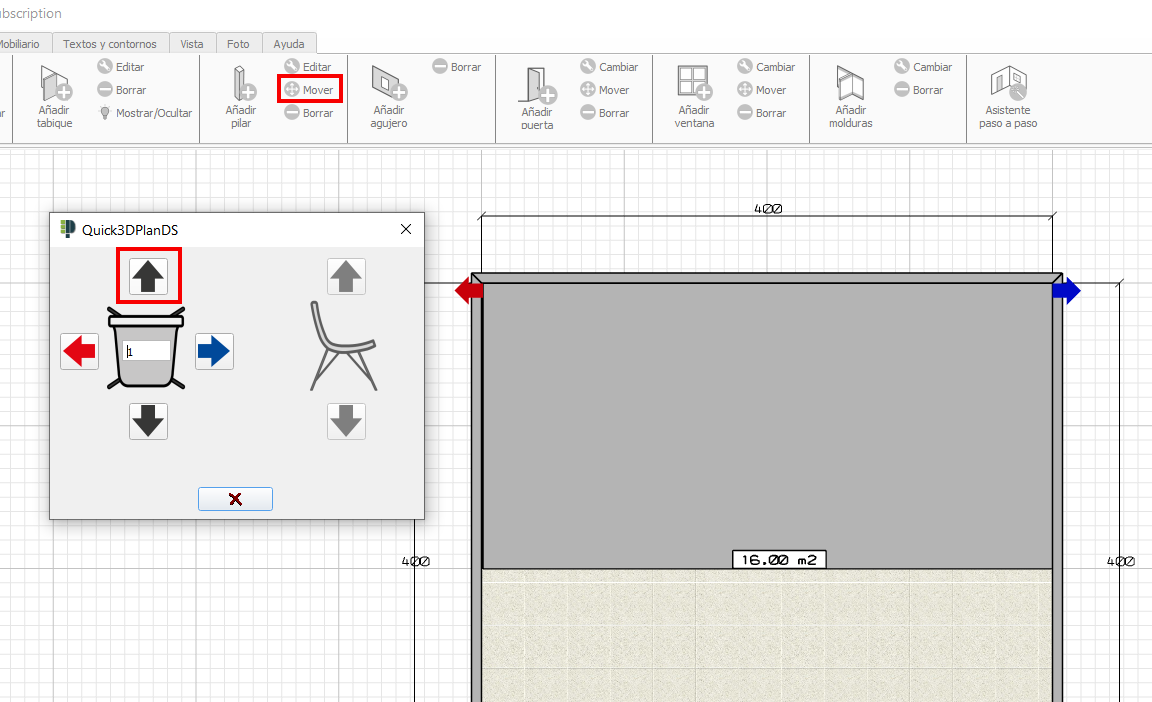Choose Borrar in the tabique group
1152x702 pixels.
point(122,90)
